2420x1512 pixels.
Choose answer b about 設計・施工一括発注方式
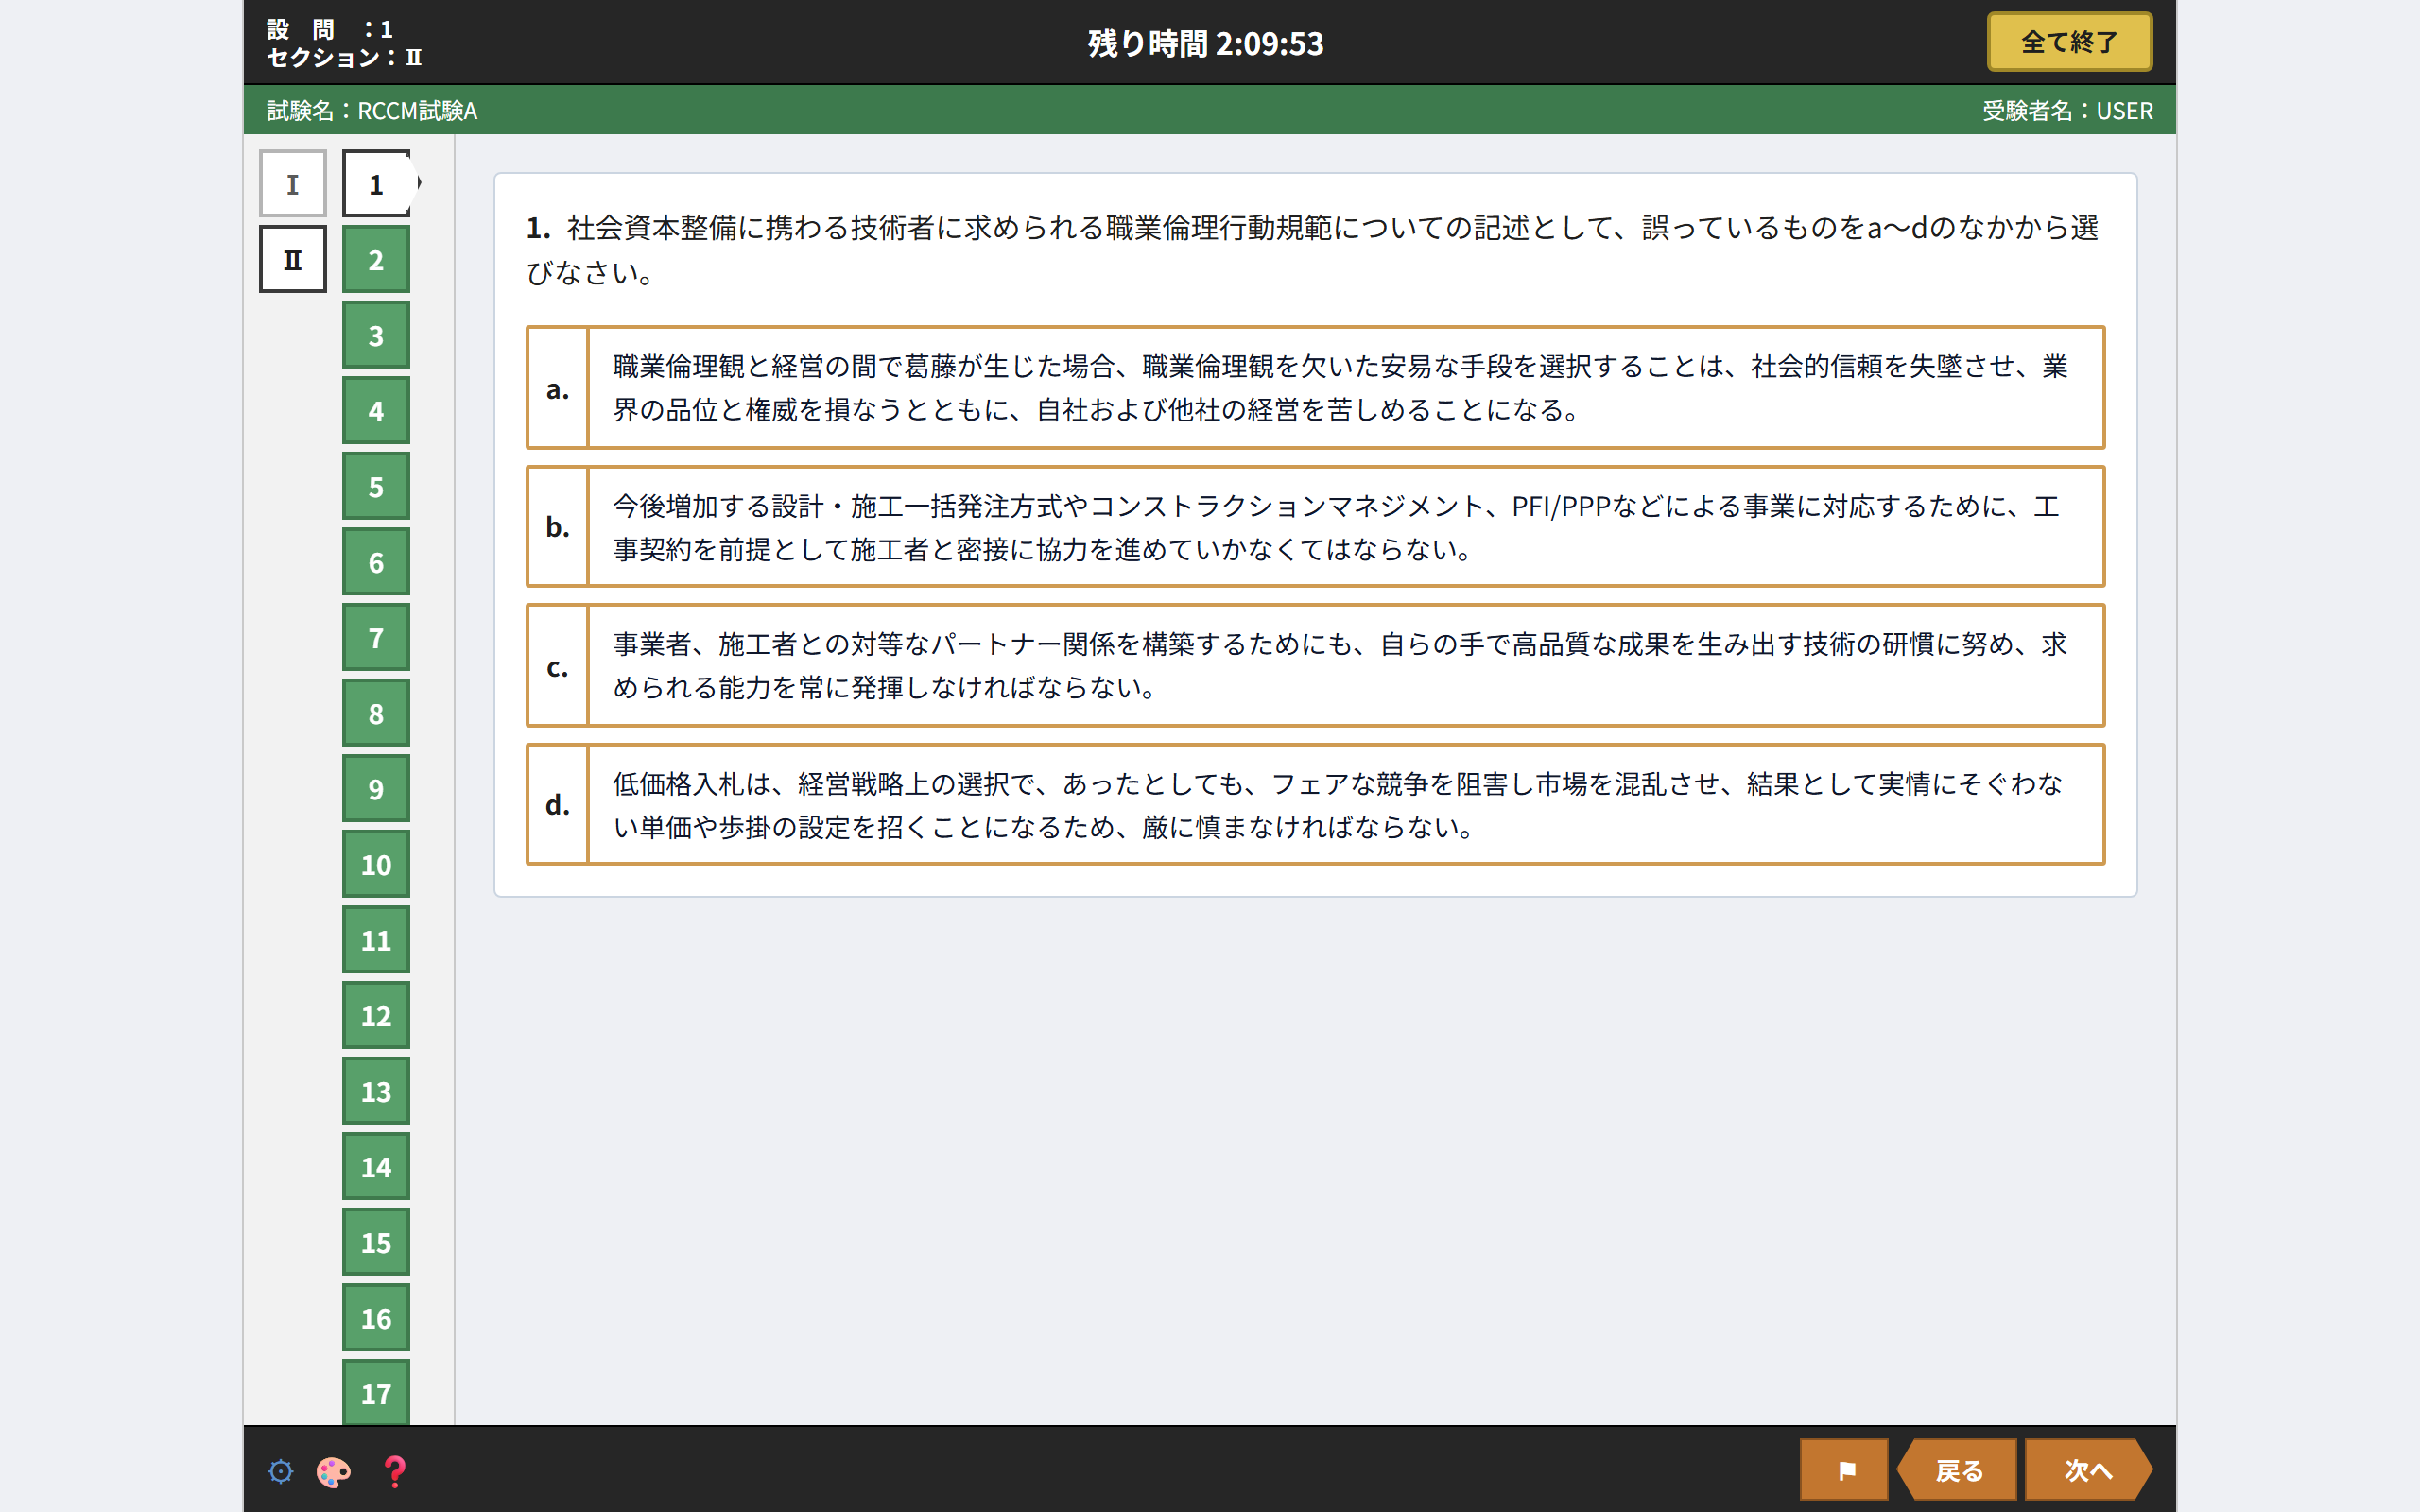1315,527
